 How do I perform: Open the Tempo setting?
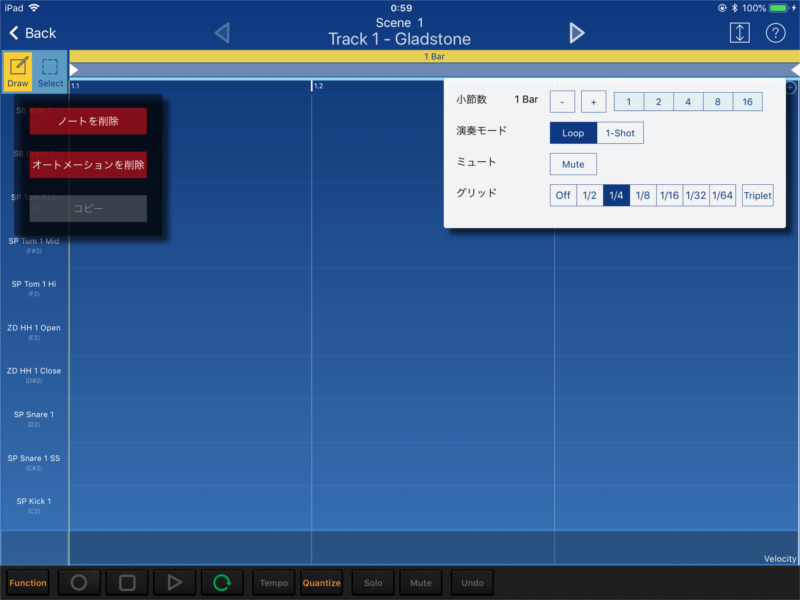[274, 583]
